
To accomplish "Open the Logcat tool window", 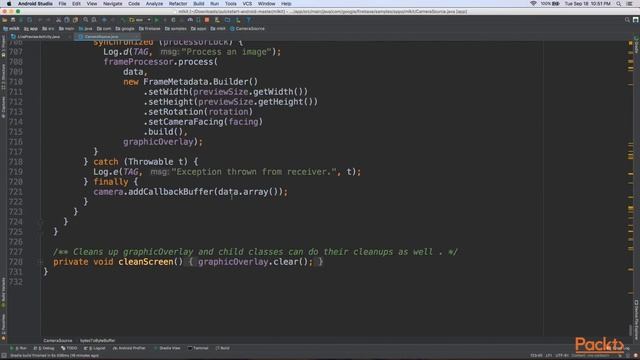I will [95, 348].
